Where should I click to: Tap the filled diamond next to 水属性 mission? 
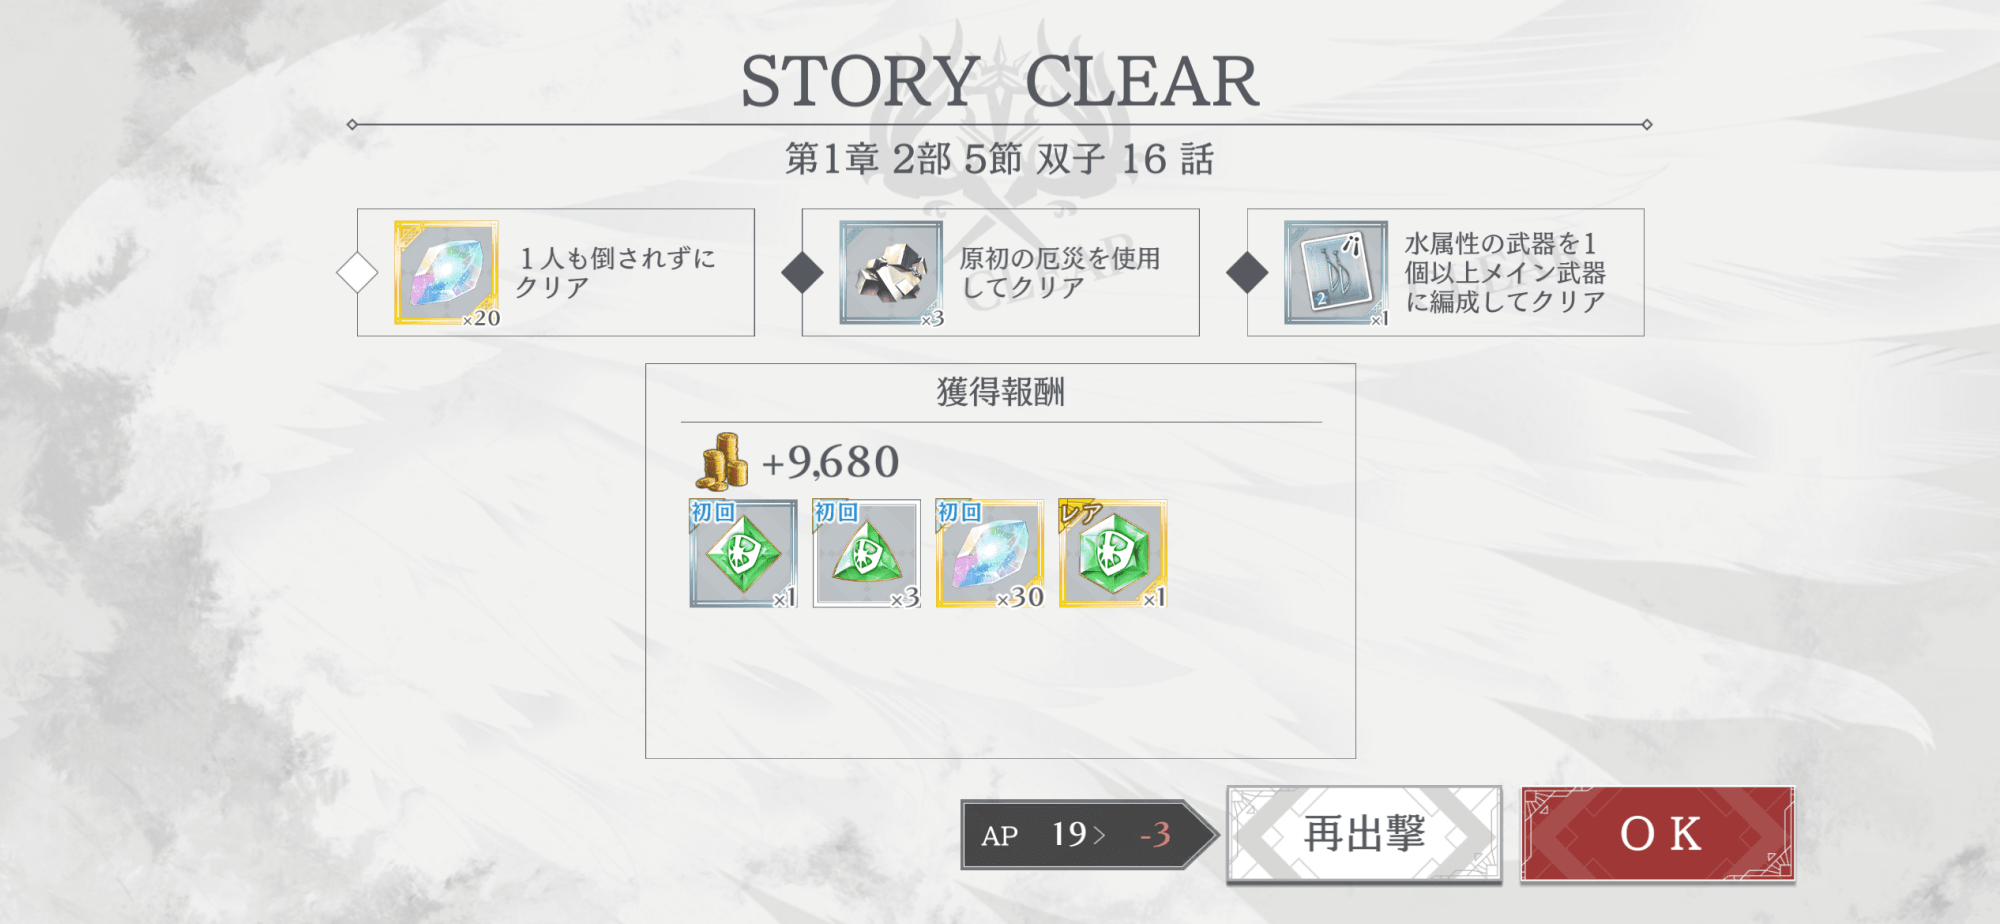[1247, 273]
